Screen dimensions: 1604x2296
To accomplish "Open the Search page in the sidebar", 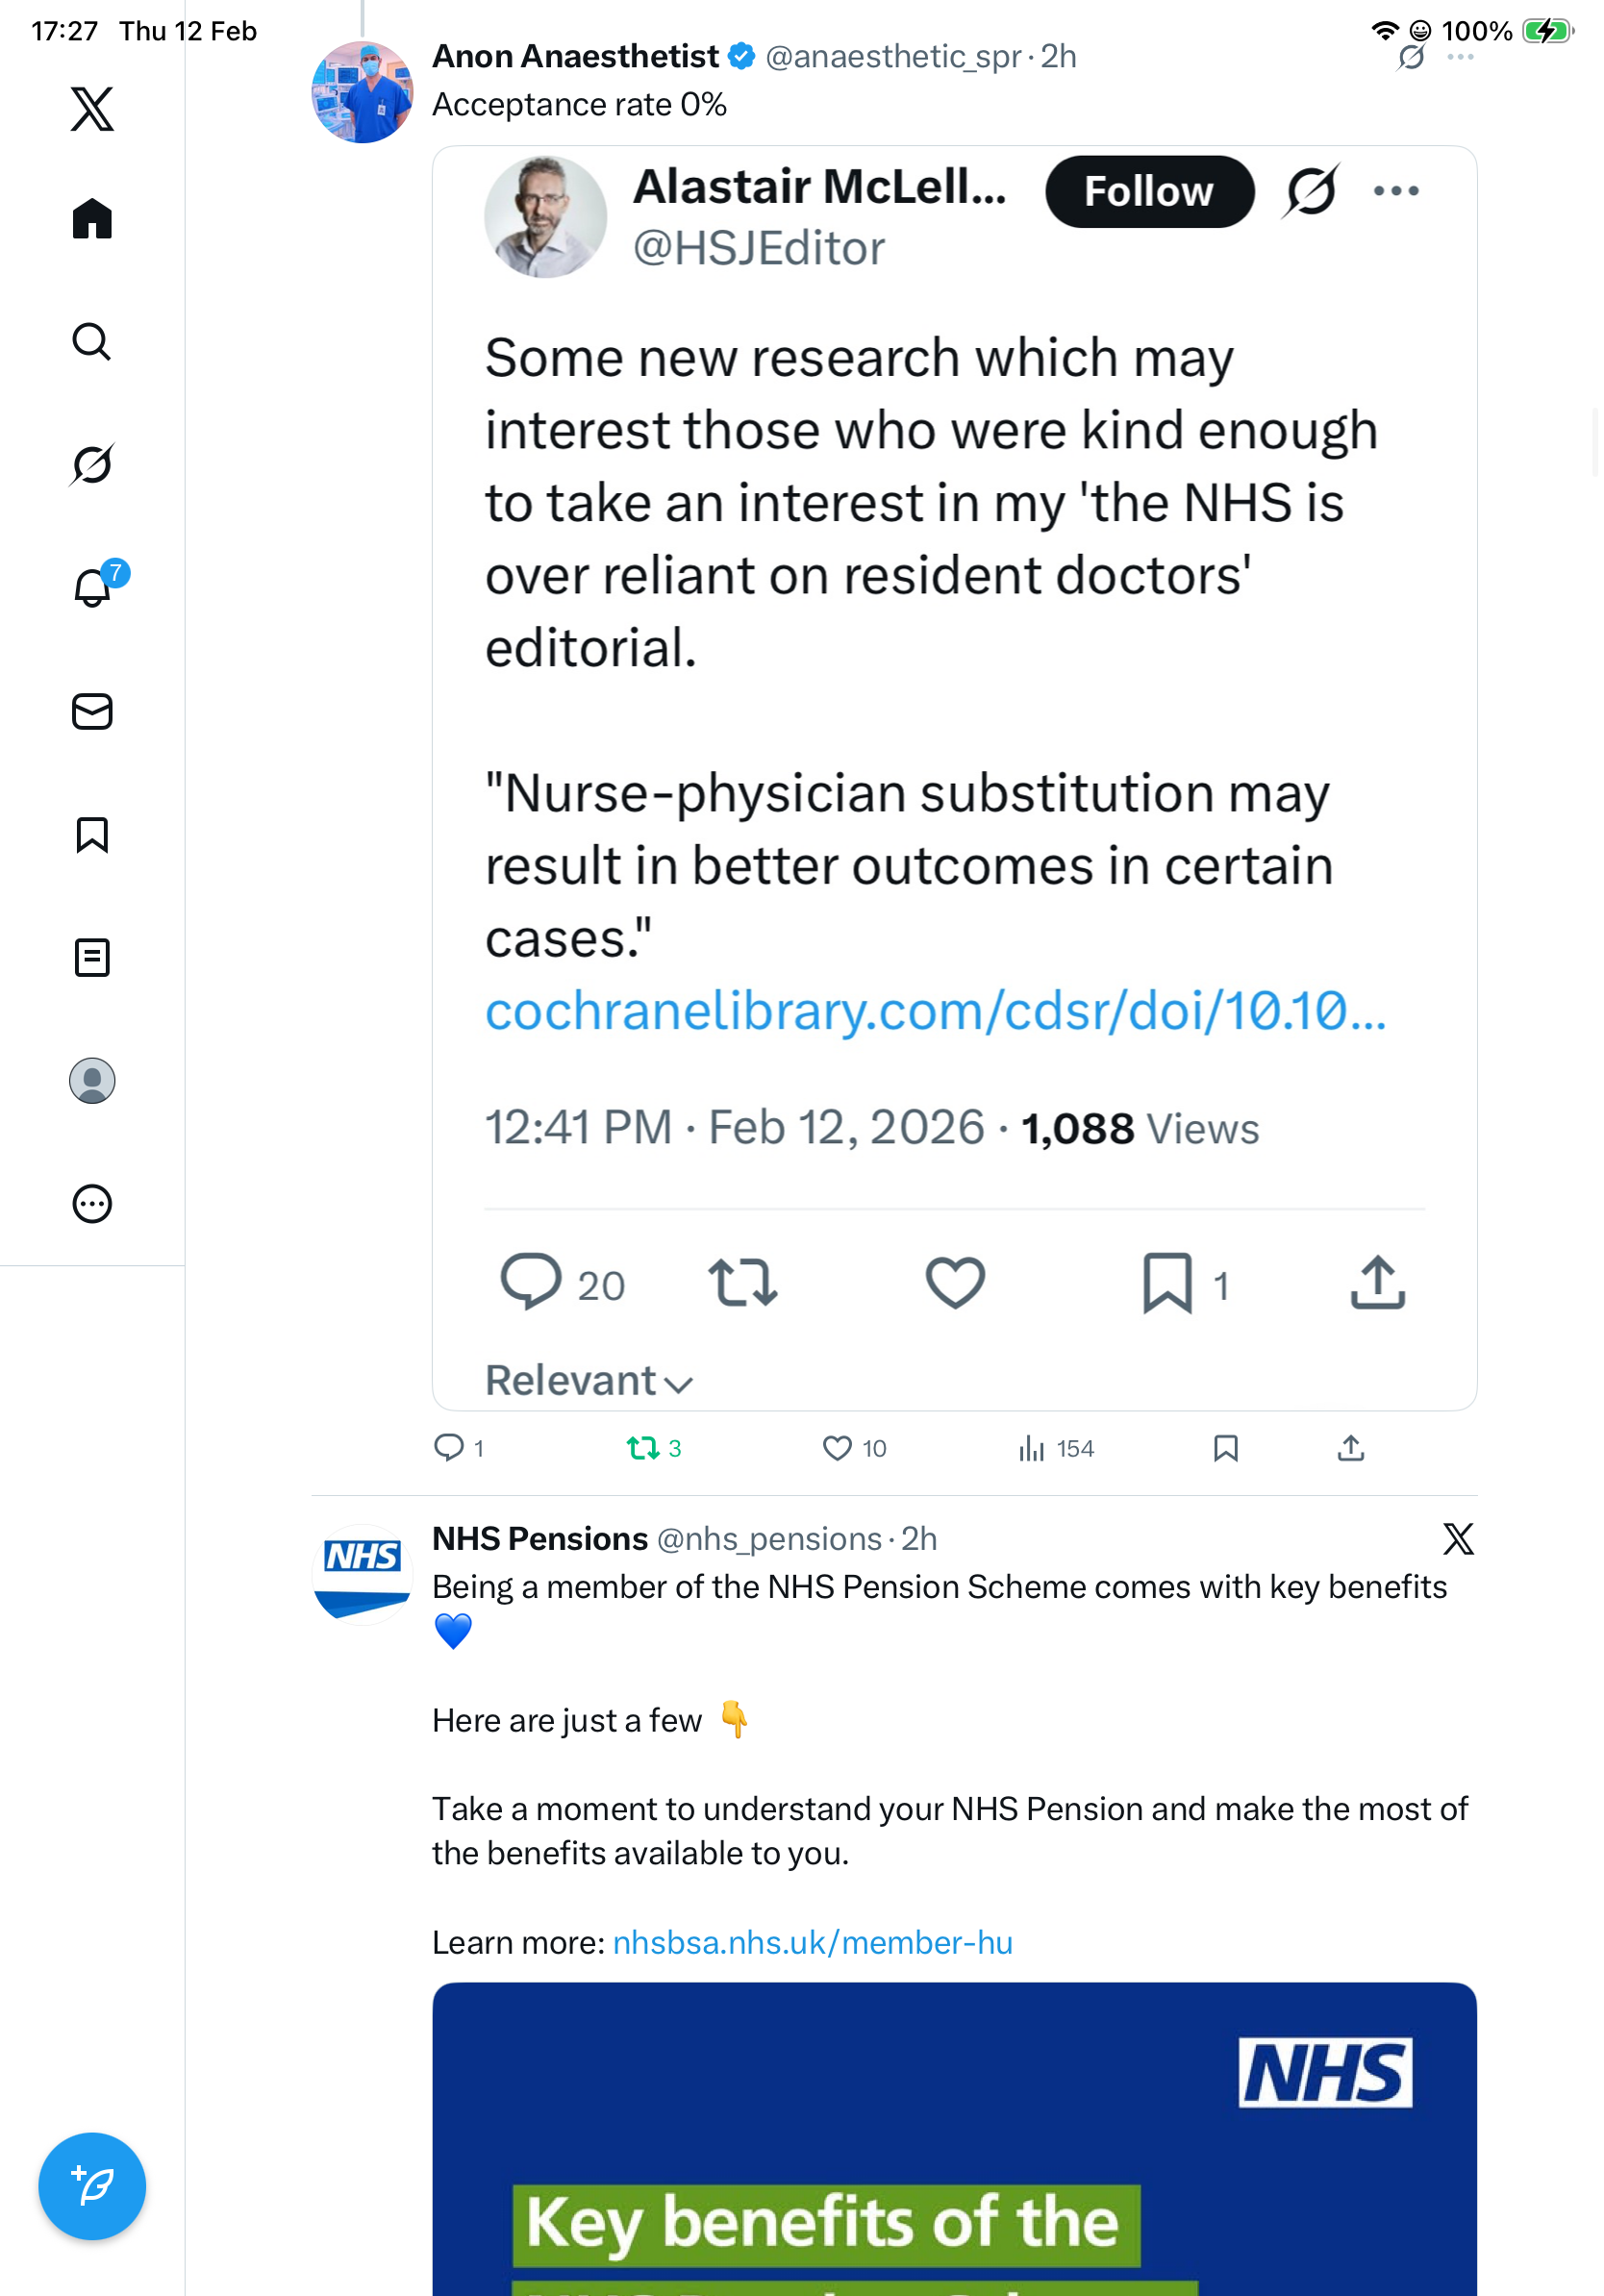I will coord(92,342).
